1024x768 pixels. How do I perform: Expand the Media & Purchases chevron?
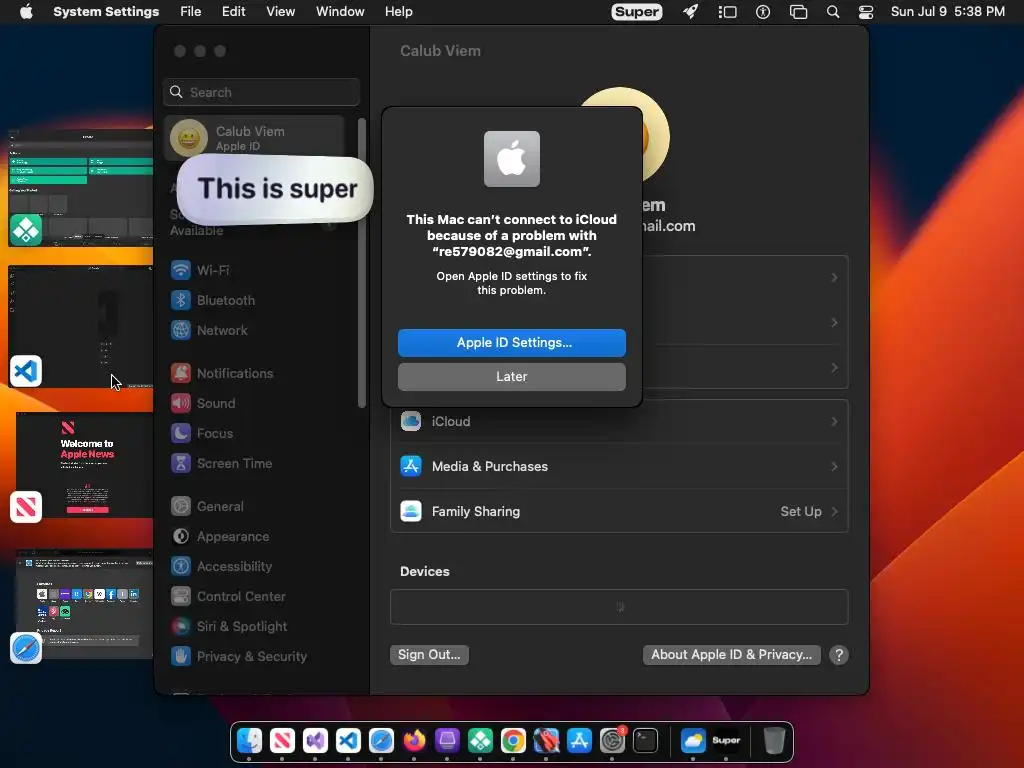[834, 466]
